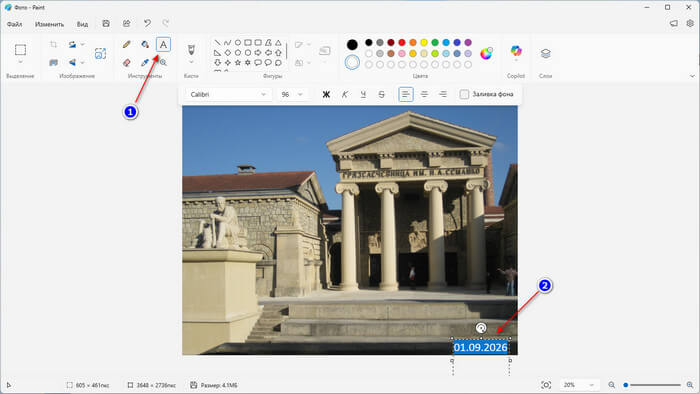This screenshot has height=394, width=700.
Task: Click inside the 01.09.2026 text box
Action: (x=480, y=347)
